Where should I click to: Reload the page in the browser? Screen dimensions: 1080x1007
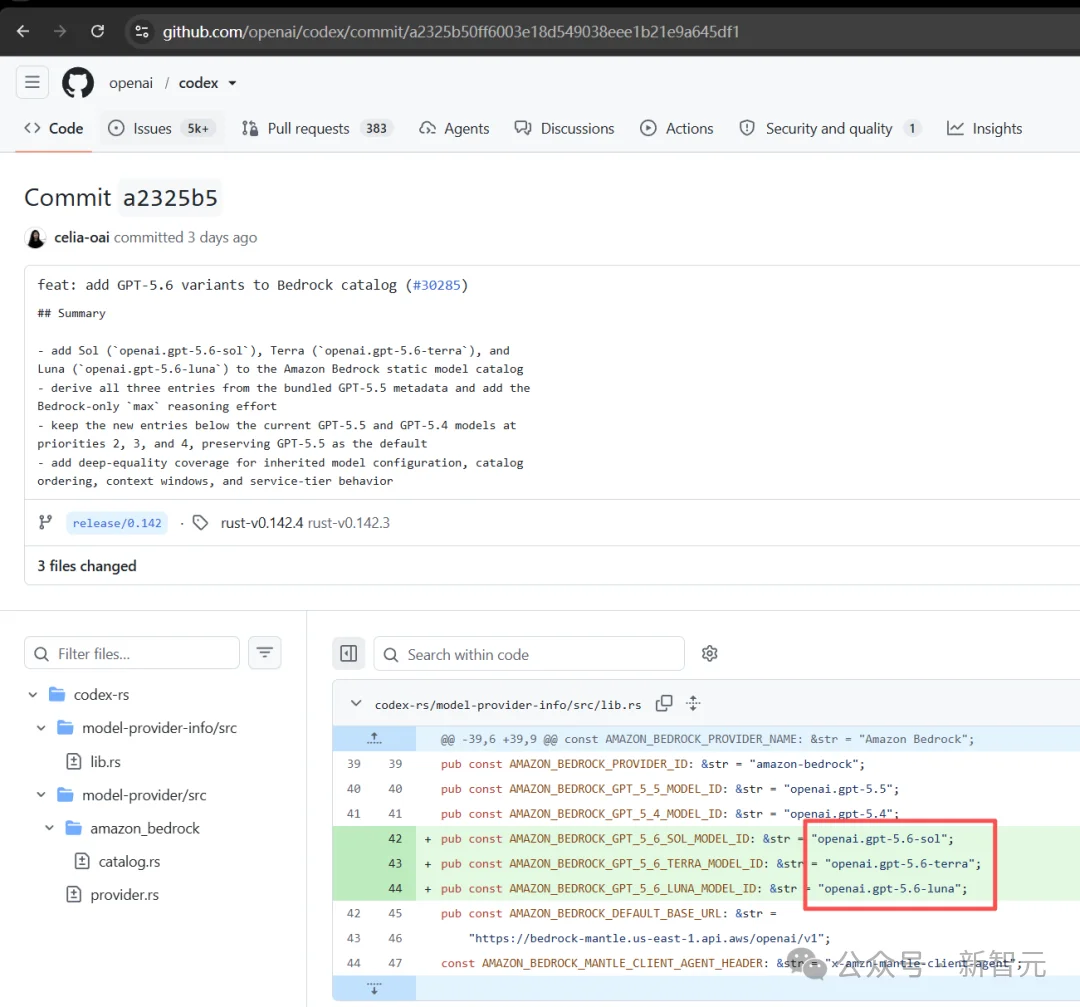(98, 31)
